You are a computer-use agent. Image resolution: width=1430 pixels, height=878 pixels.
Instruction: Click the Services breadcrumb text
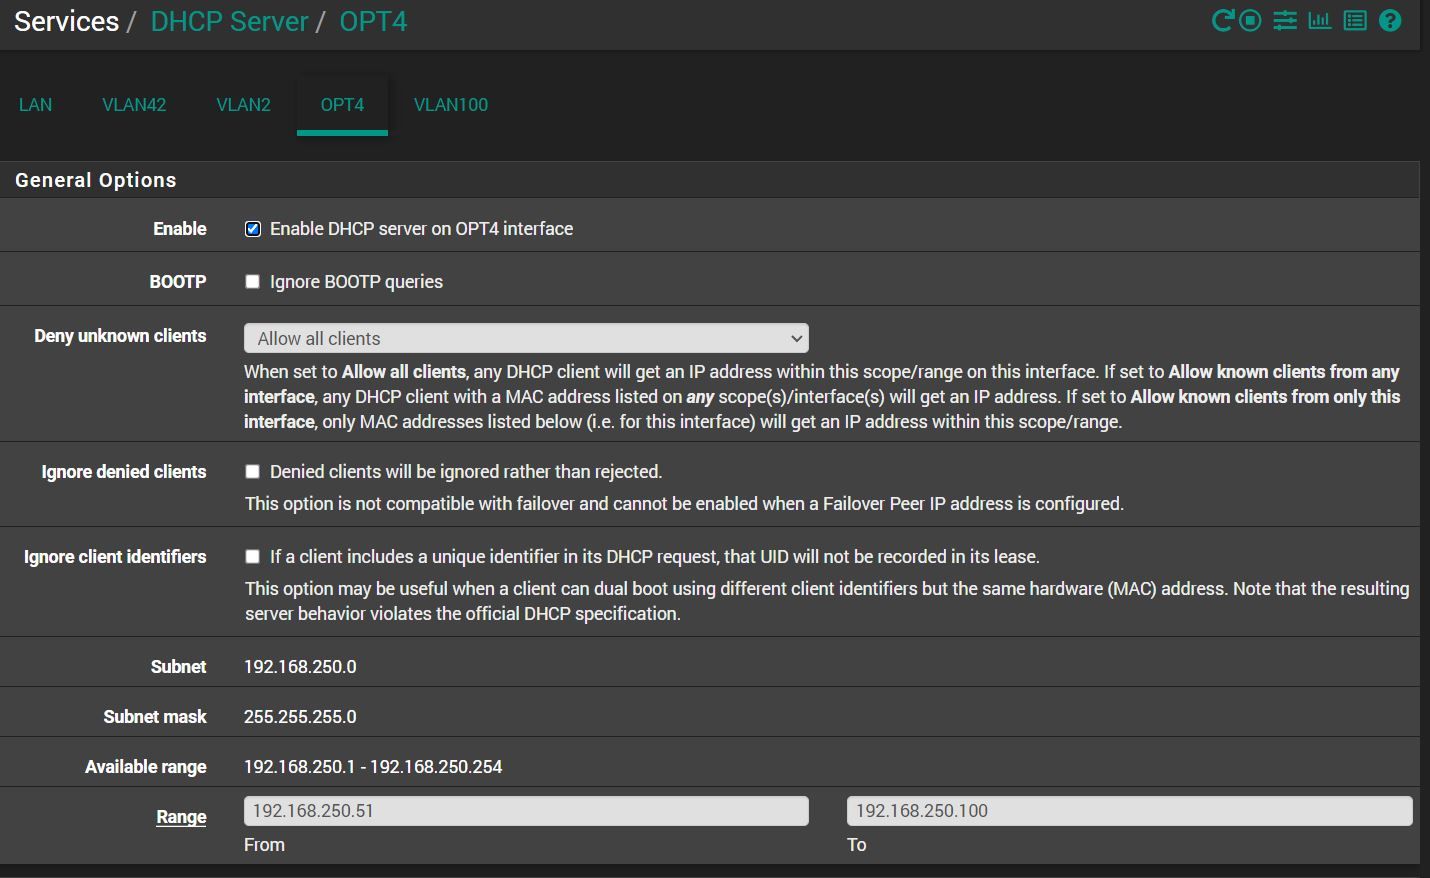(66, 21)
